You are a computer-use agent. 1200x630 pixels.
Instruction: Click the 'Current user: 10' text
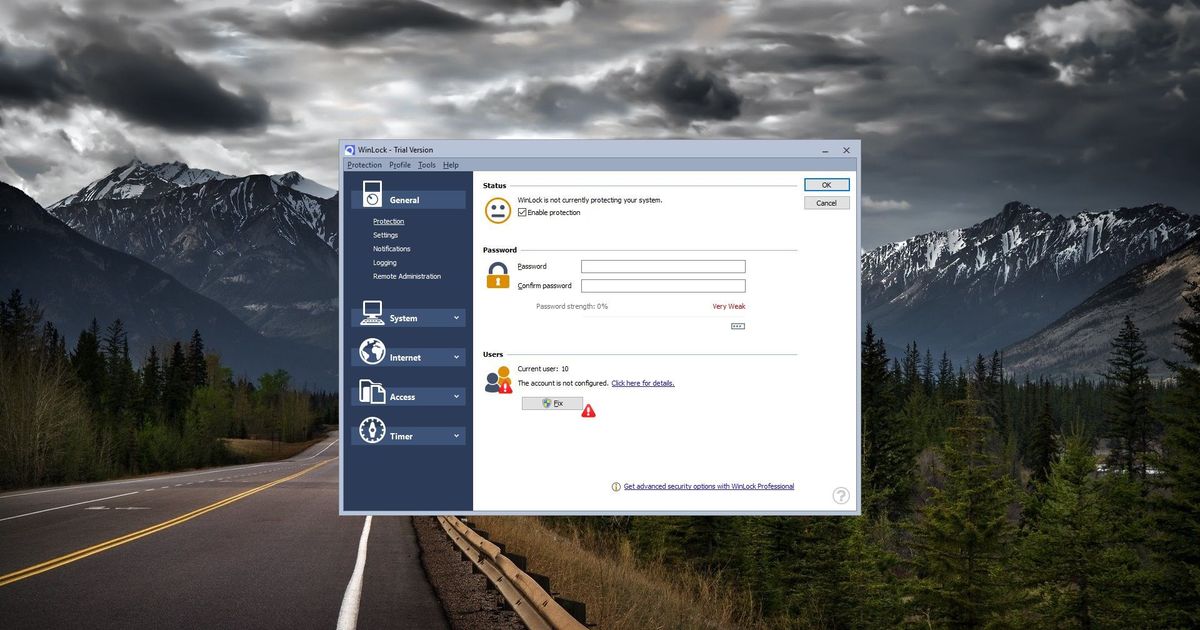tap(543, 369)
